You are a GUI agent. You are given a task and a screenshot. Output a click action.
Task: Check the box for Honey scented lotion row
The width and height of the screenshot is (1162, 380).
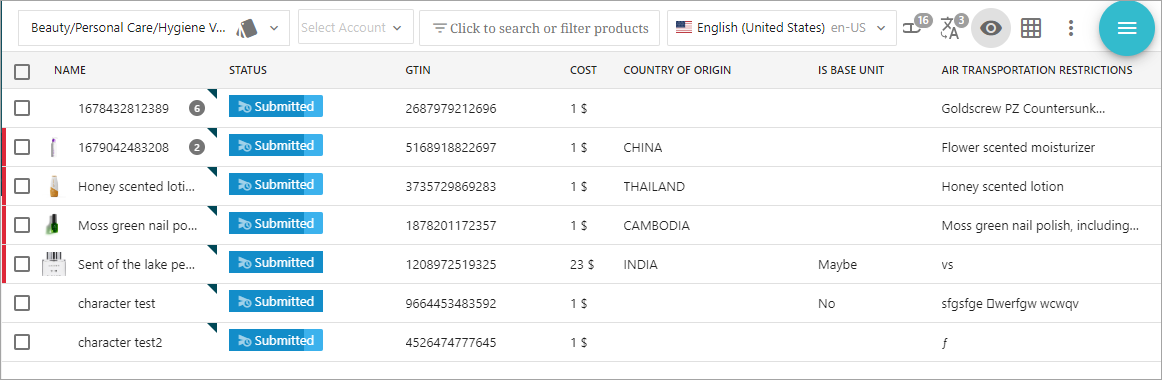22,186
